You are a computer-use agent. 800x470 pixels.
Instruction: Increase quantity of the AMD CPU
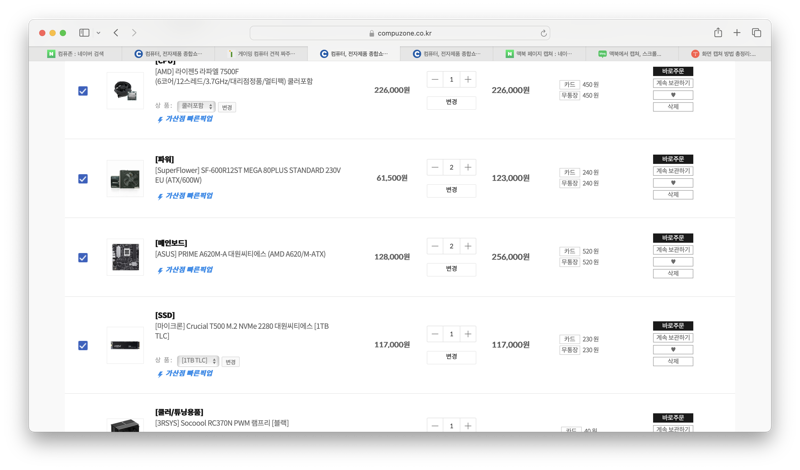click(468, 80)
